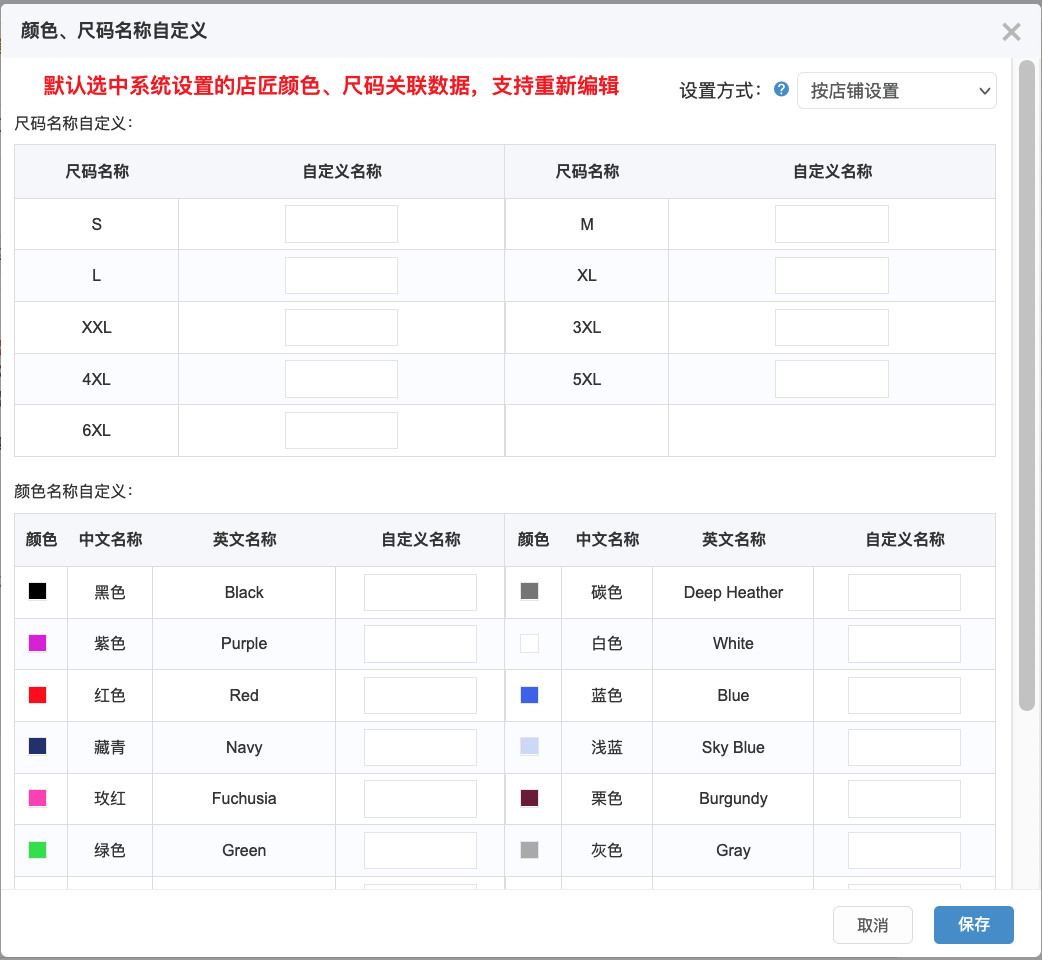1042x960 pixels.
Task: Click the white color swatch
Action: (x=529, y=642)
